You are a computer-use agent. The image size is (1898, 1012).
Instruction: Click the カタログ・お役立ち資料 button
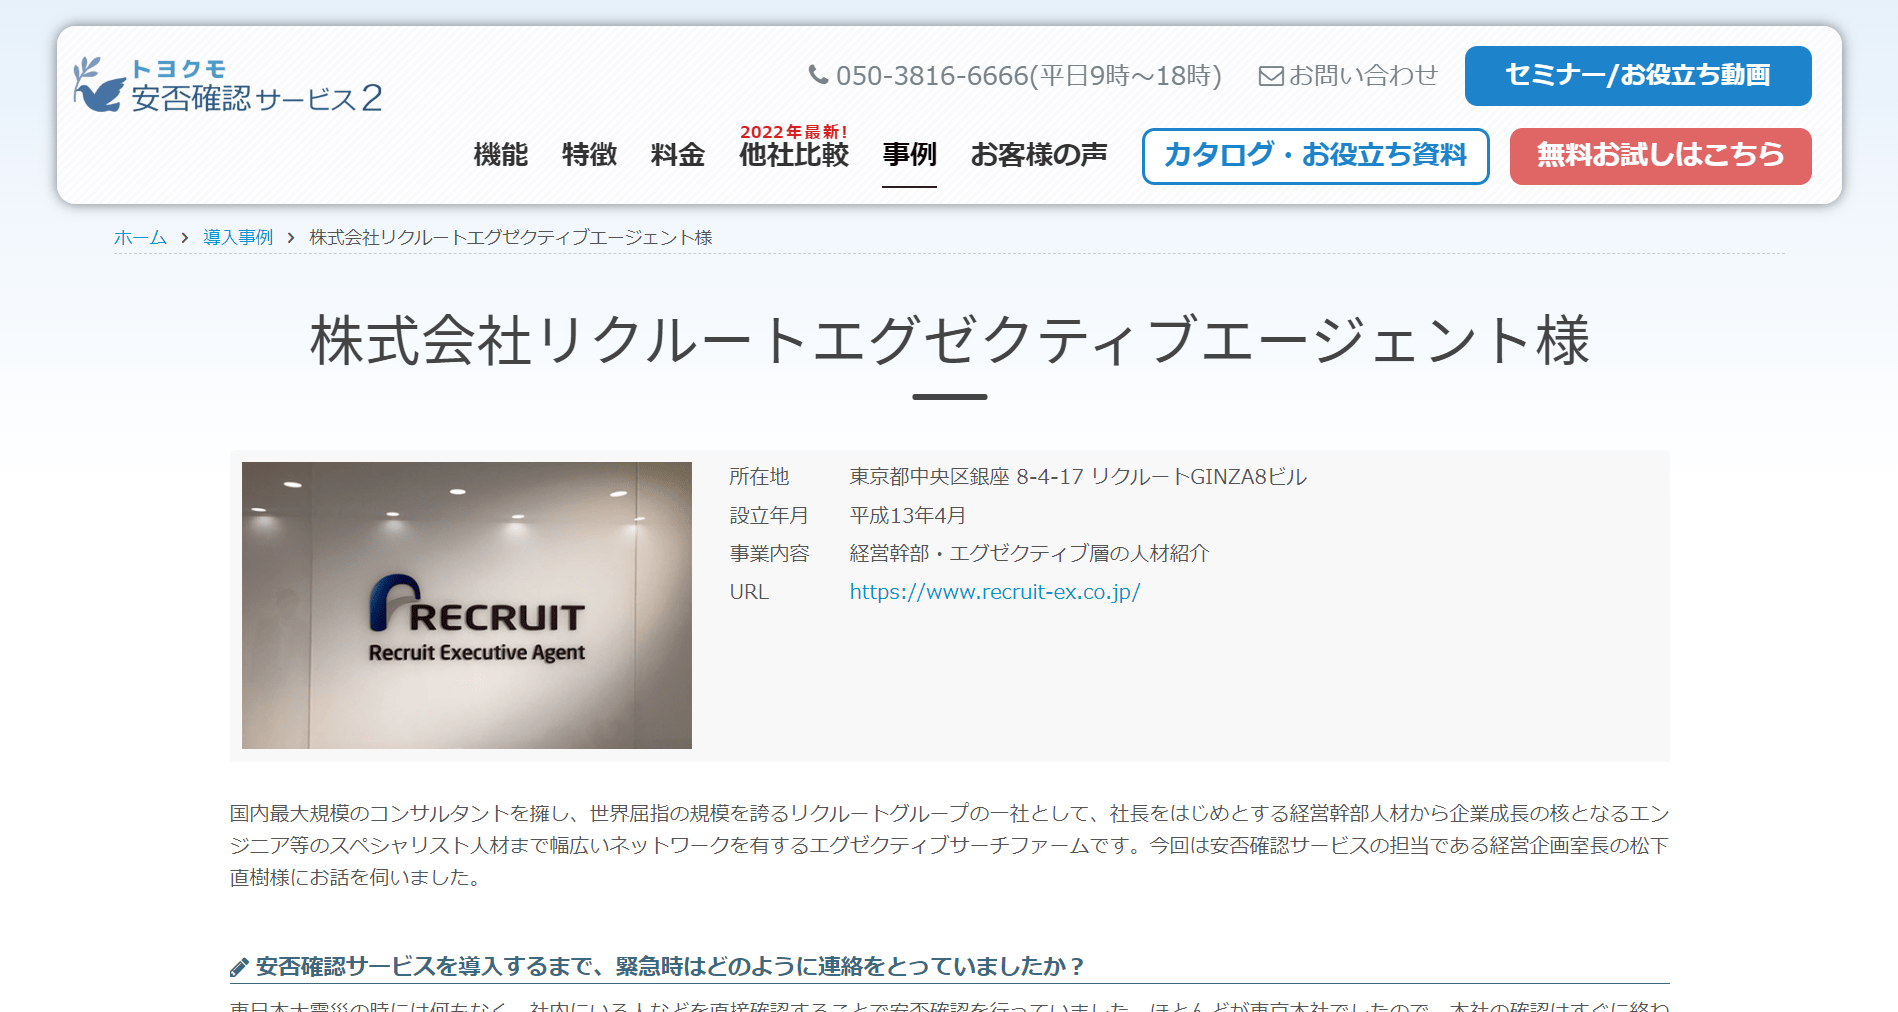(x=1316, y=156)
